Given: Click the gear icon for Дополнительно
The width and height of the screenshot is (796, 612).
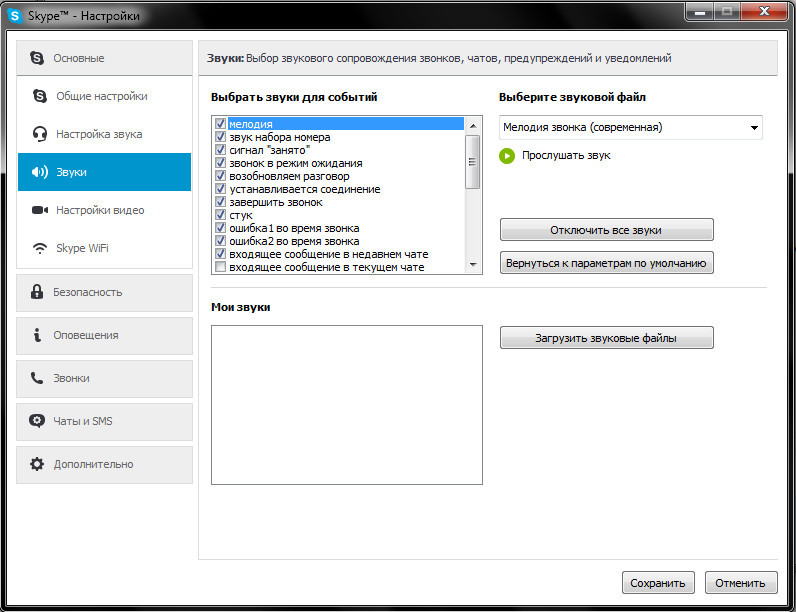Looking at the screenshot, I should tap(37, 464).
